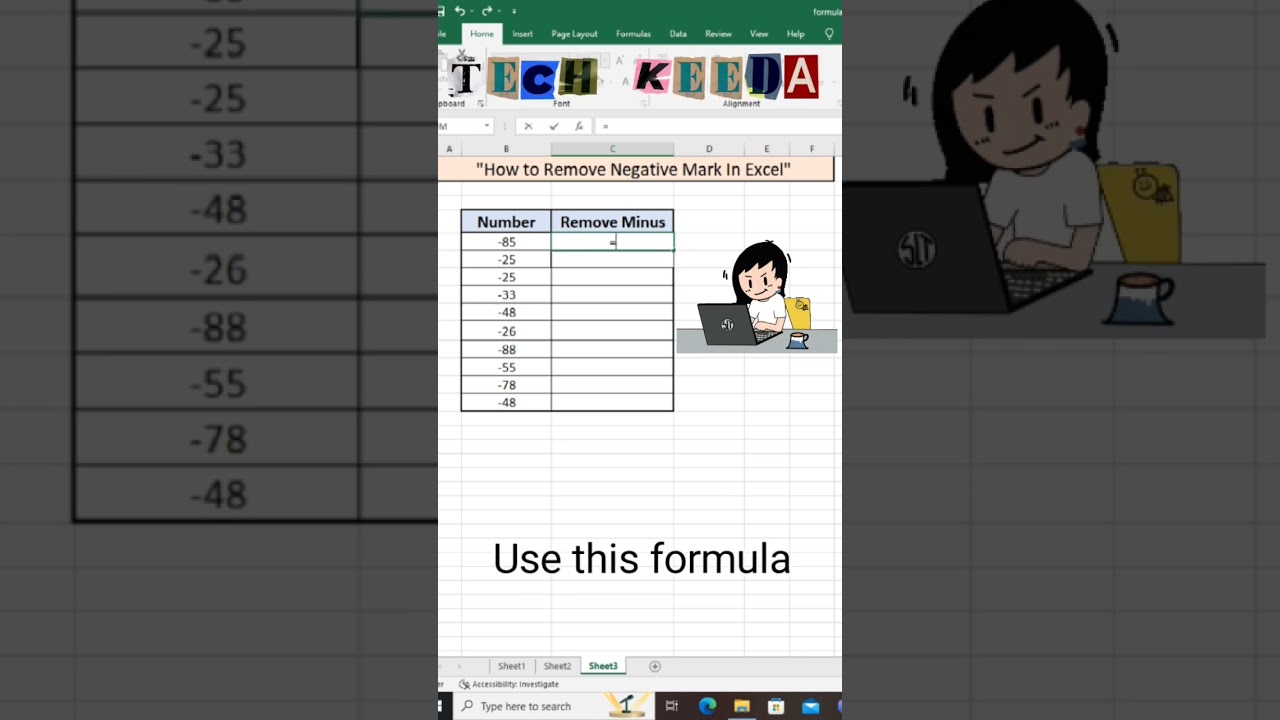Customize the Quick Access Toolbar
Screen dimensions: 1280x720
tap(514, 11)
